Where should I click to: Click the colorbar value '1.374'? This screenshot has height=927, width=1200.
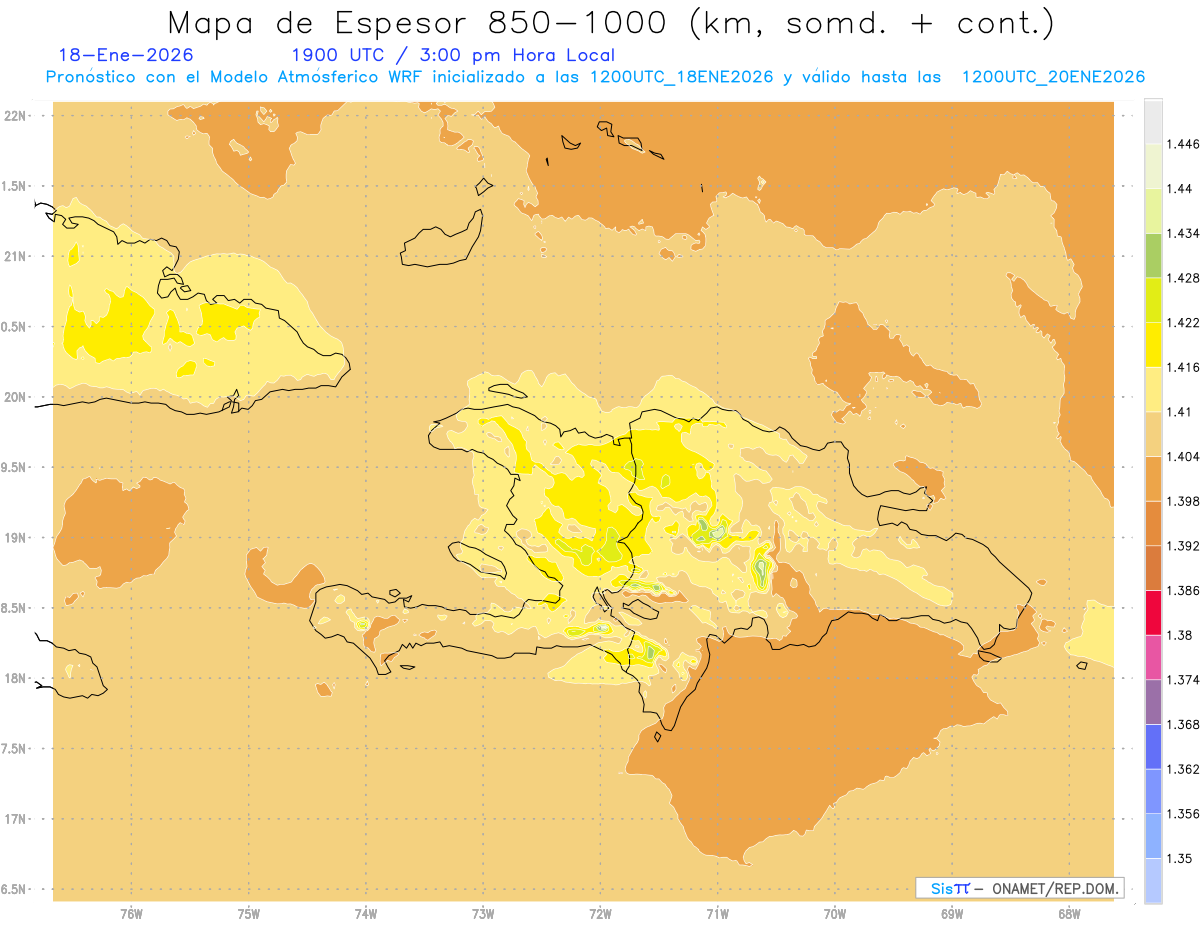pos(1183,680)
